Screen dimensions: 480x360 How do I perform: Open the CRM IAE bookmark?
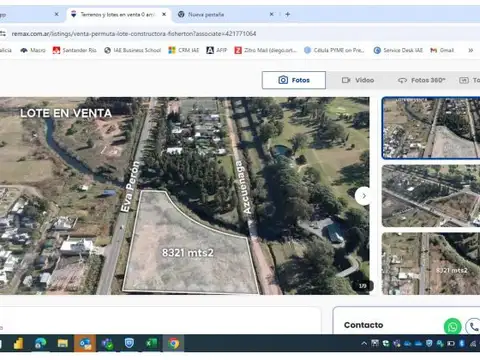[184, 50]
